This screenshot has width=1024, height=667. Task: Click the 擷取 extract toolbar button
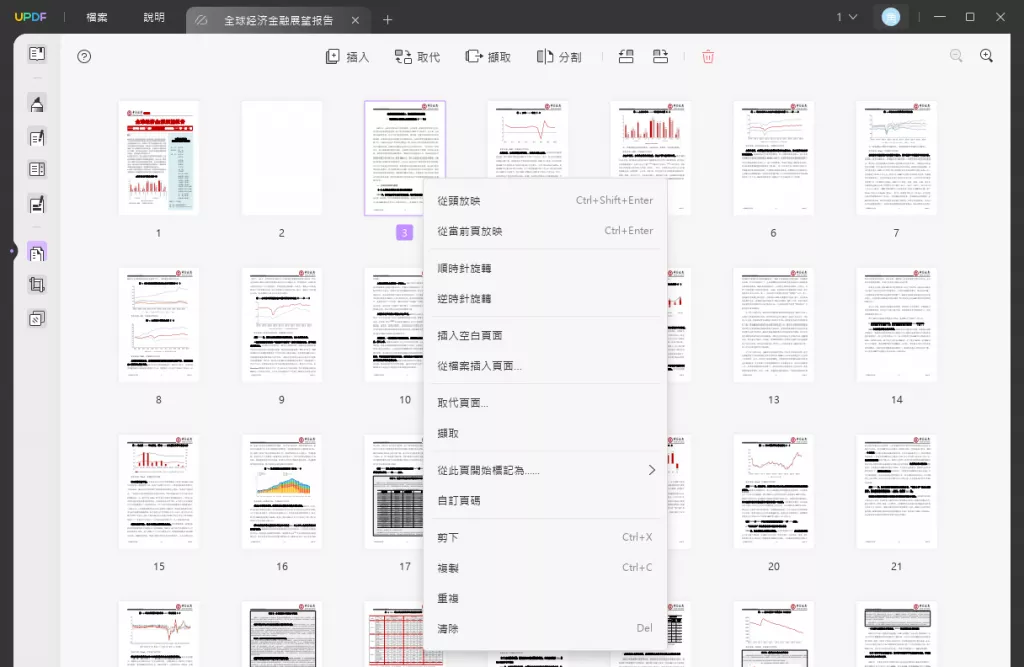pos(488,57)
